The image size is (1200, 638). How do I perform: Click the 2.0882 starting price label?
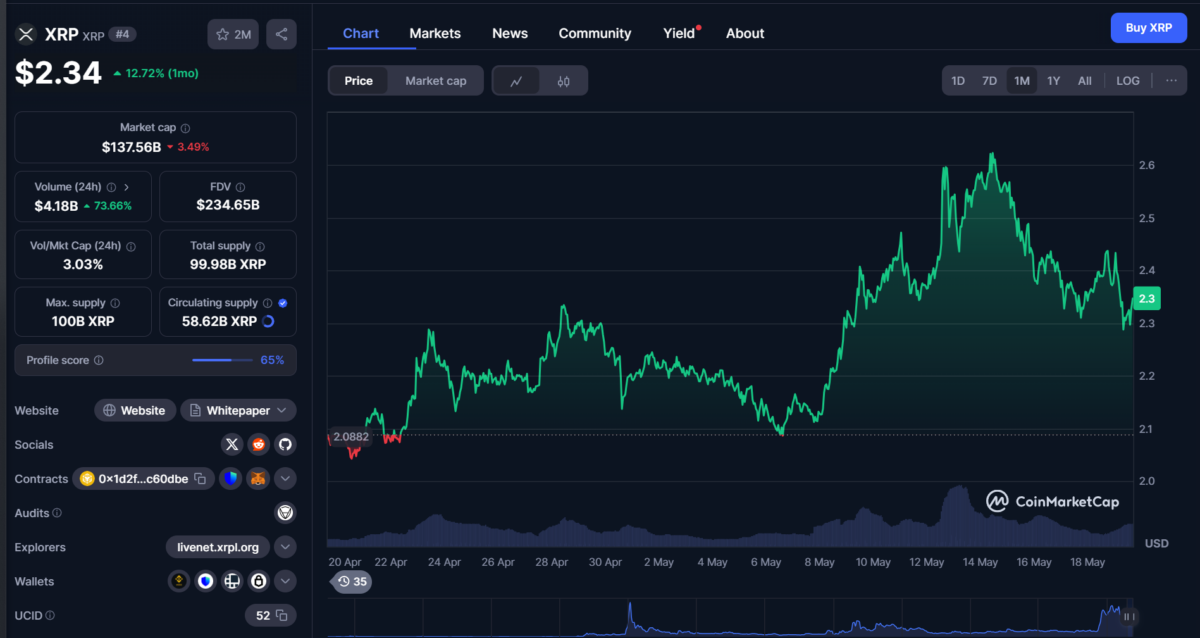tap(351, 437)
